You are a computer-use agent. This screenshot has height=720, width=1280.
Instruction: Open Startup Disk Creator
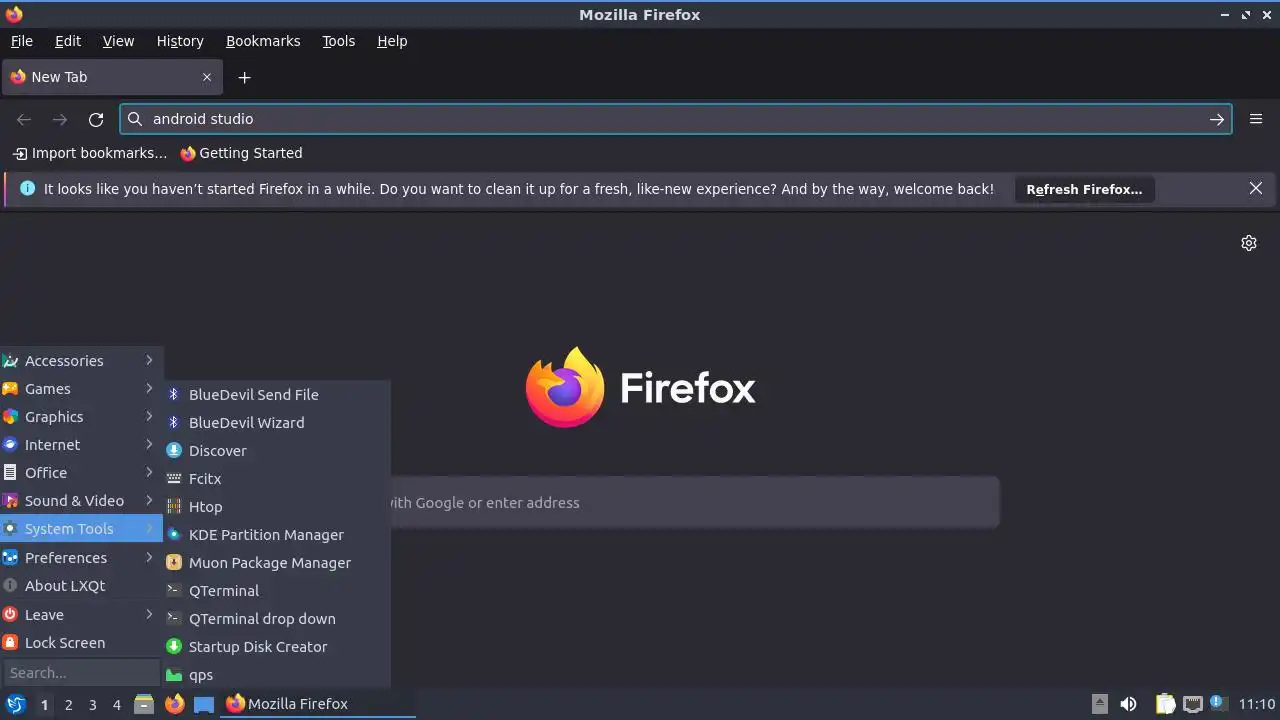pyautogui.click(x=277, y=647)
